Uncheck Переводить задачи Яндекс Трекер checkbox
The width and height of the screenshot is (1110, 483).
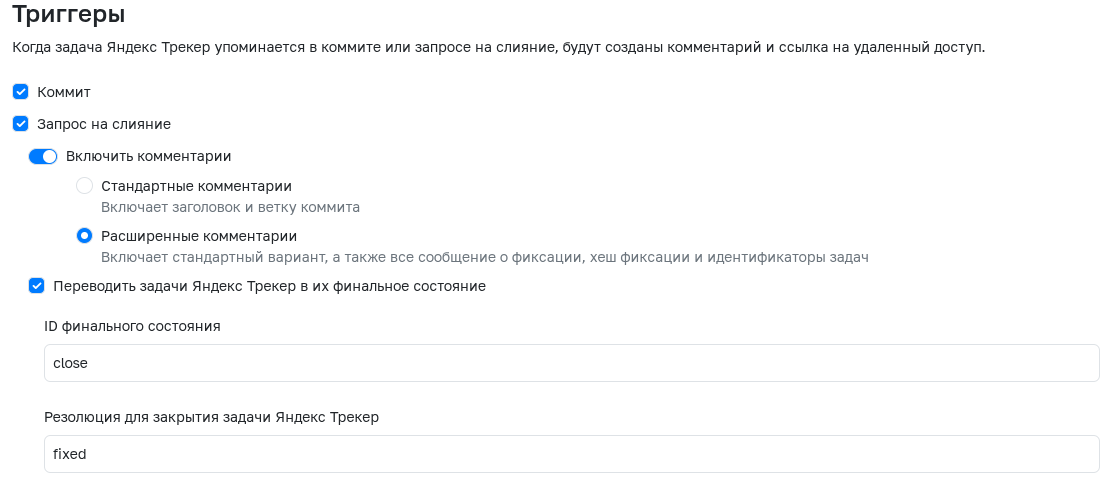[36, 286]
